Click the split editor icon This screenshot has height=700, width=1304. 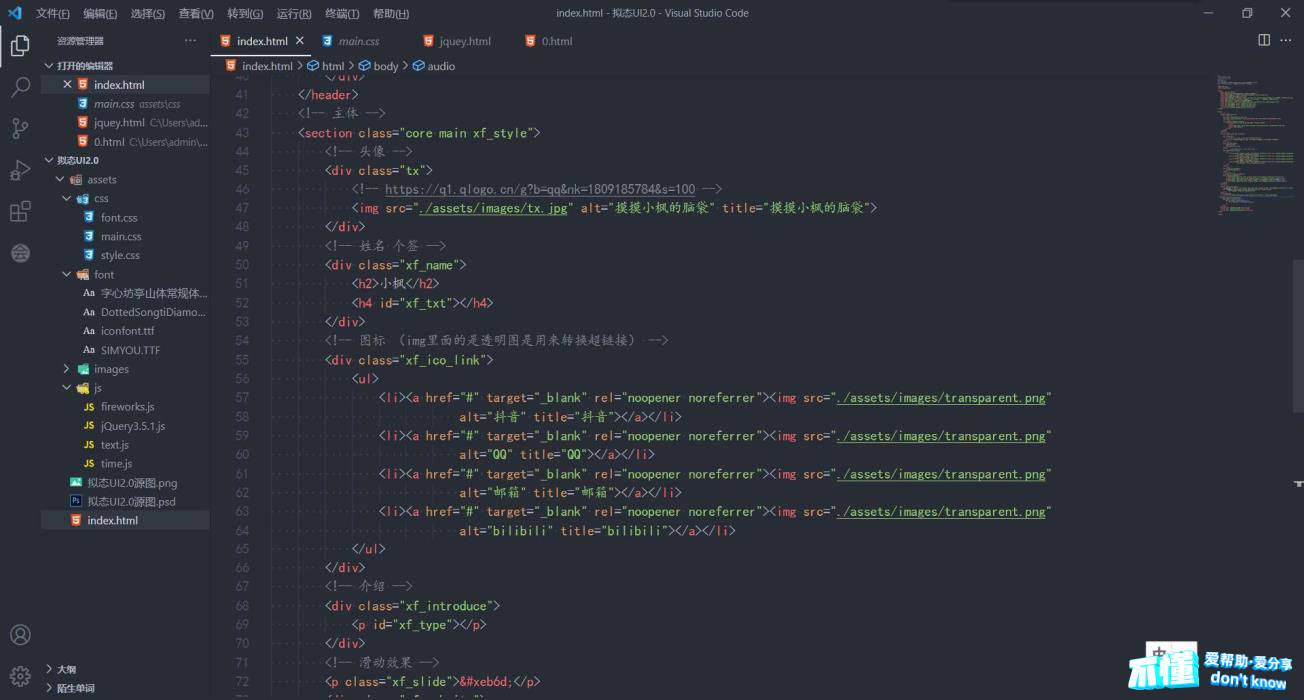1264,40
